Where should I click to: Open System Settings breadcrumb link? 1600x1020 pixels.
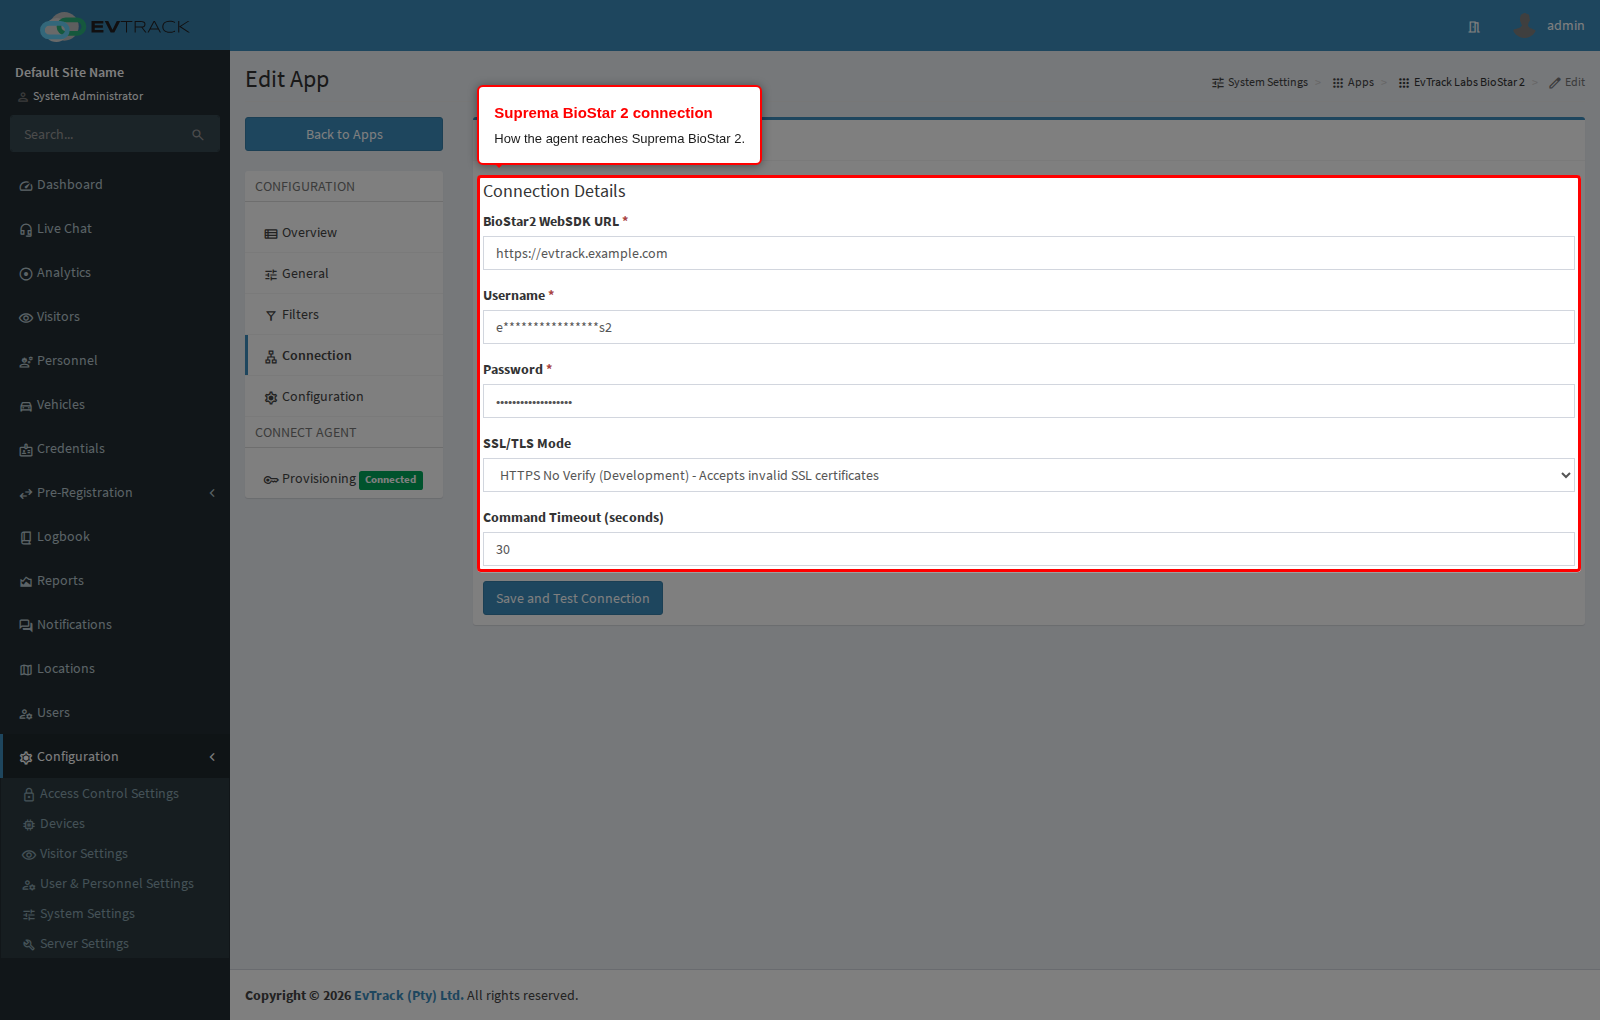1260,82
